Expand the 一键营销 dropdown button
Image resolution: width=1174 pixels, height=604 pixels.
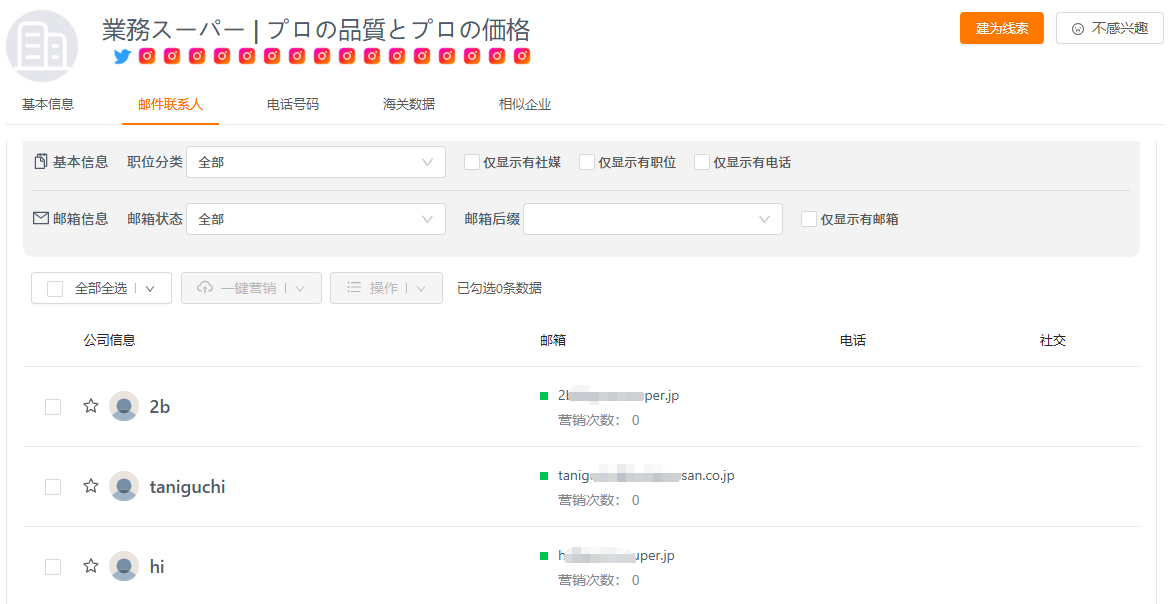pos(252,288)
